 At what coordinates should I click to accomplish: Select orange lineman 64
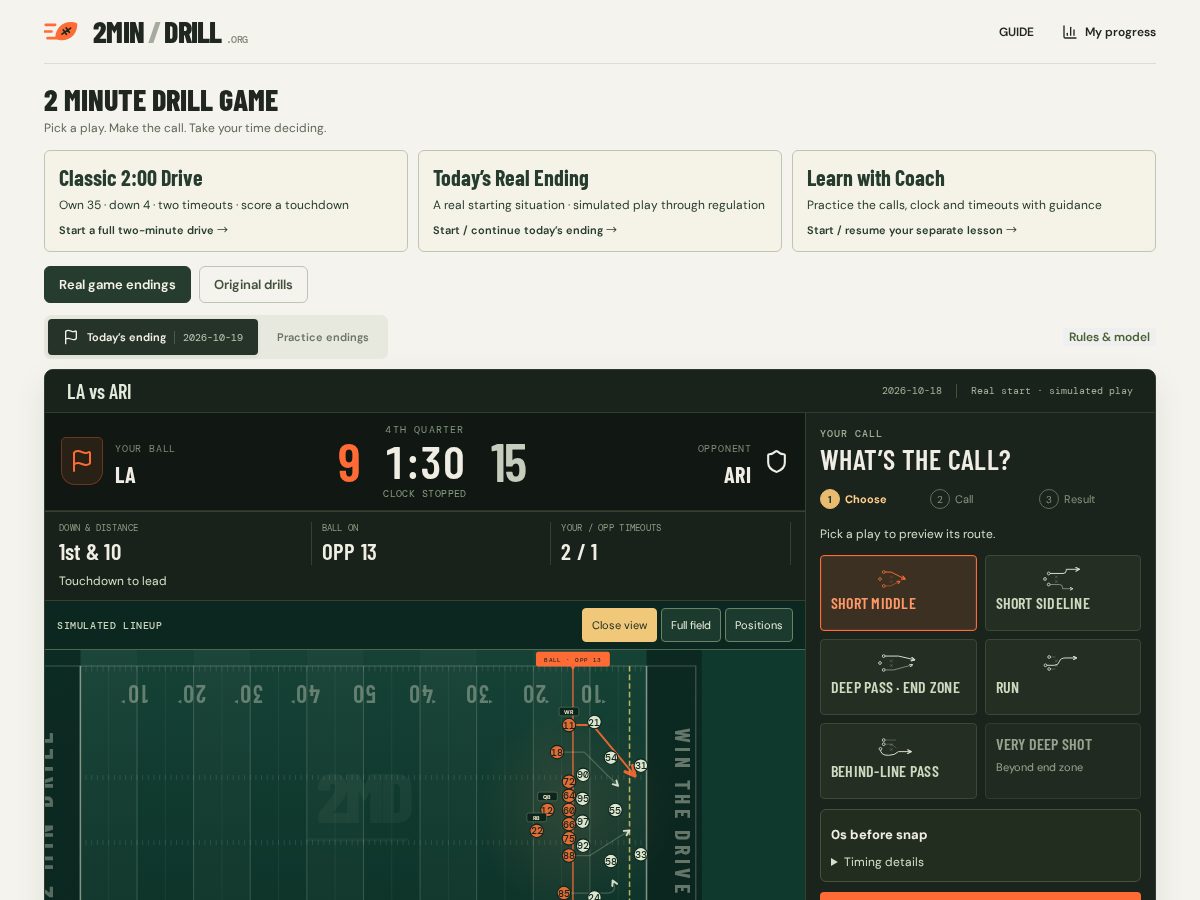click(569, 795)
